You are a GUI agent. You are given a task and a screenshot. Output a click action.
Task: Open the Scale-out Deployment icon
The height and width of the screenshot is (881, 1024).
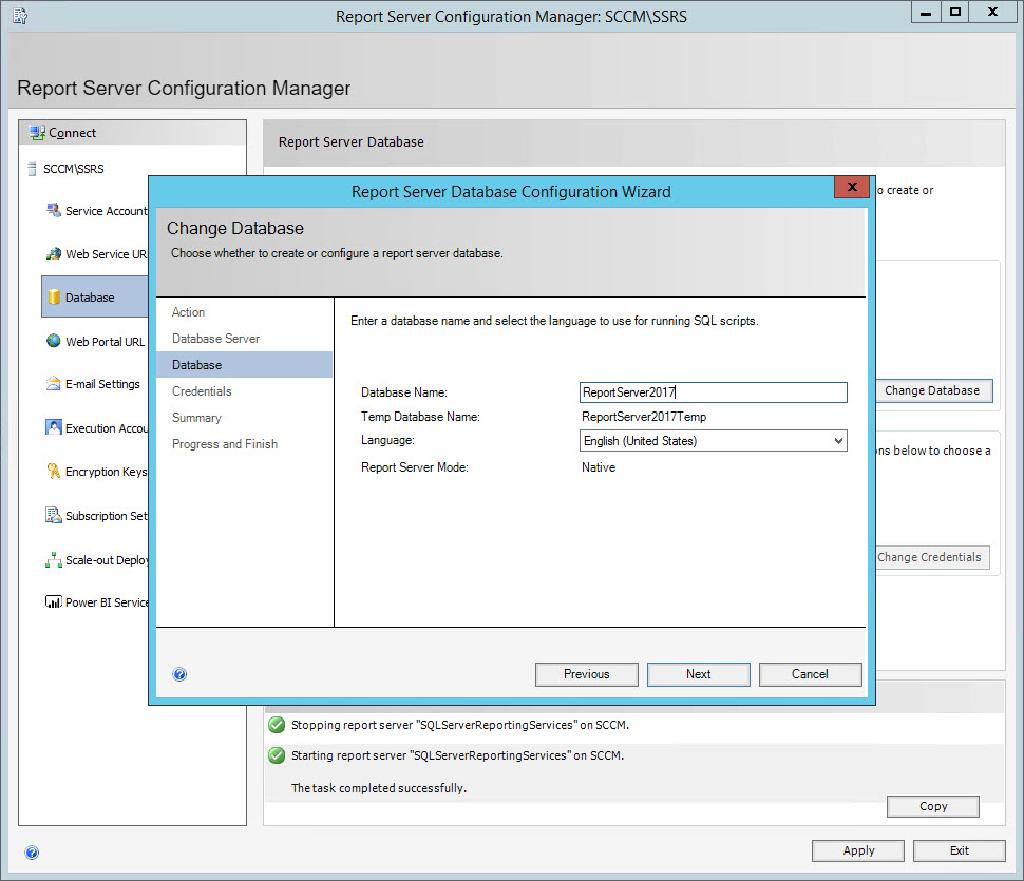coord(54,560)
